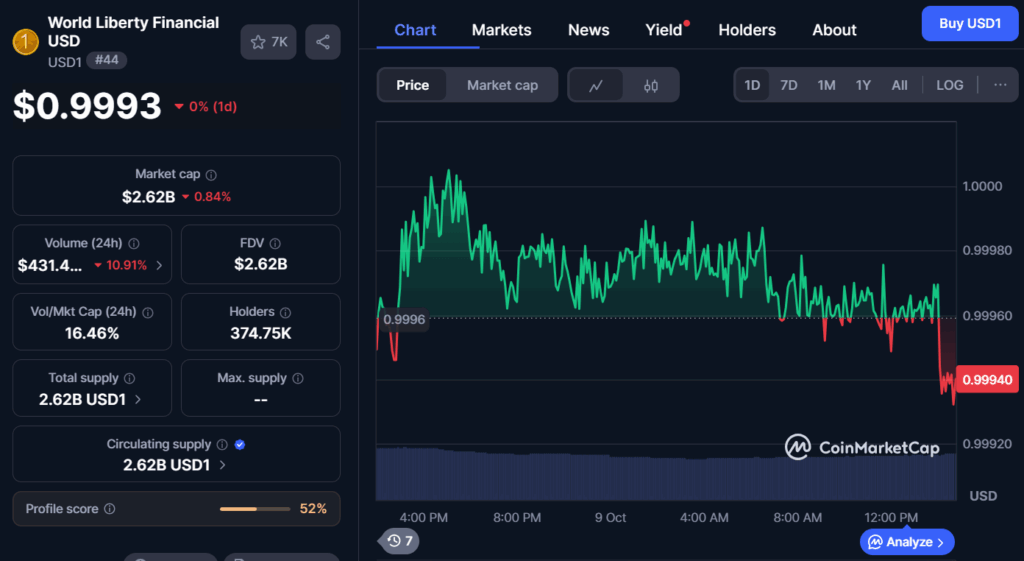Set chart range to All
This screenshot has height=561, width=1024.
(899, 86)
